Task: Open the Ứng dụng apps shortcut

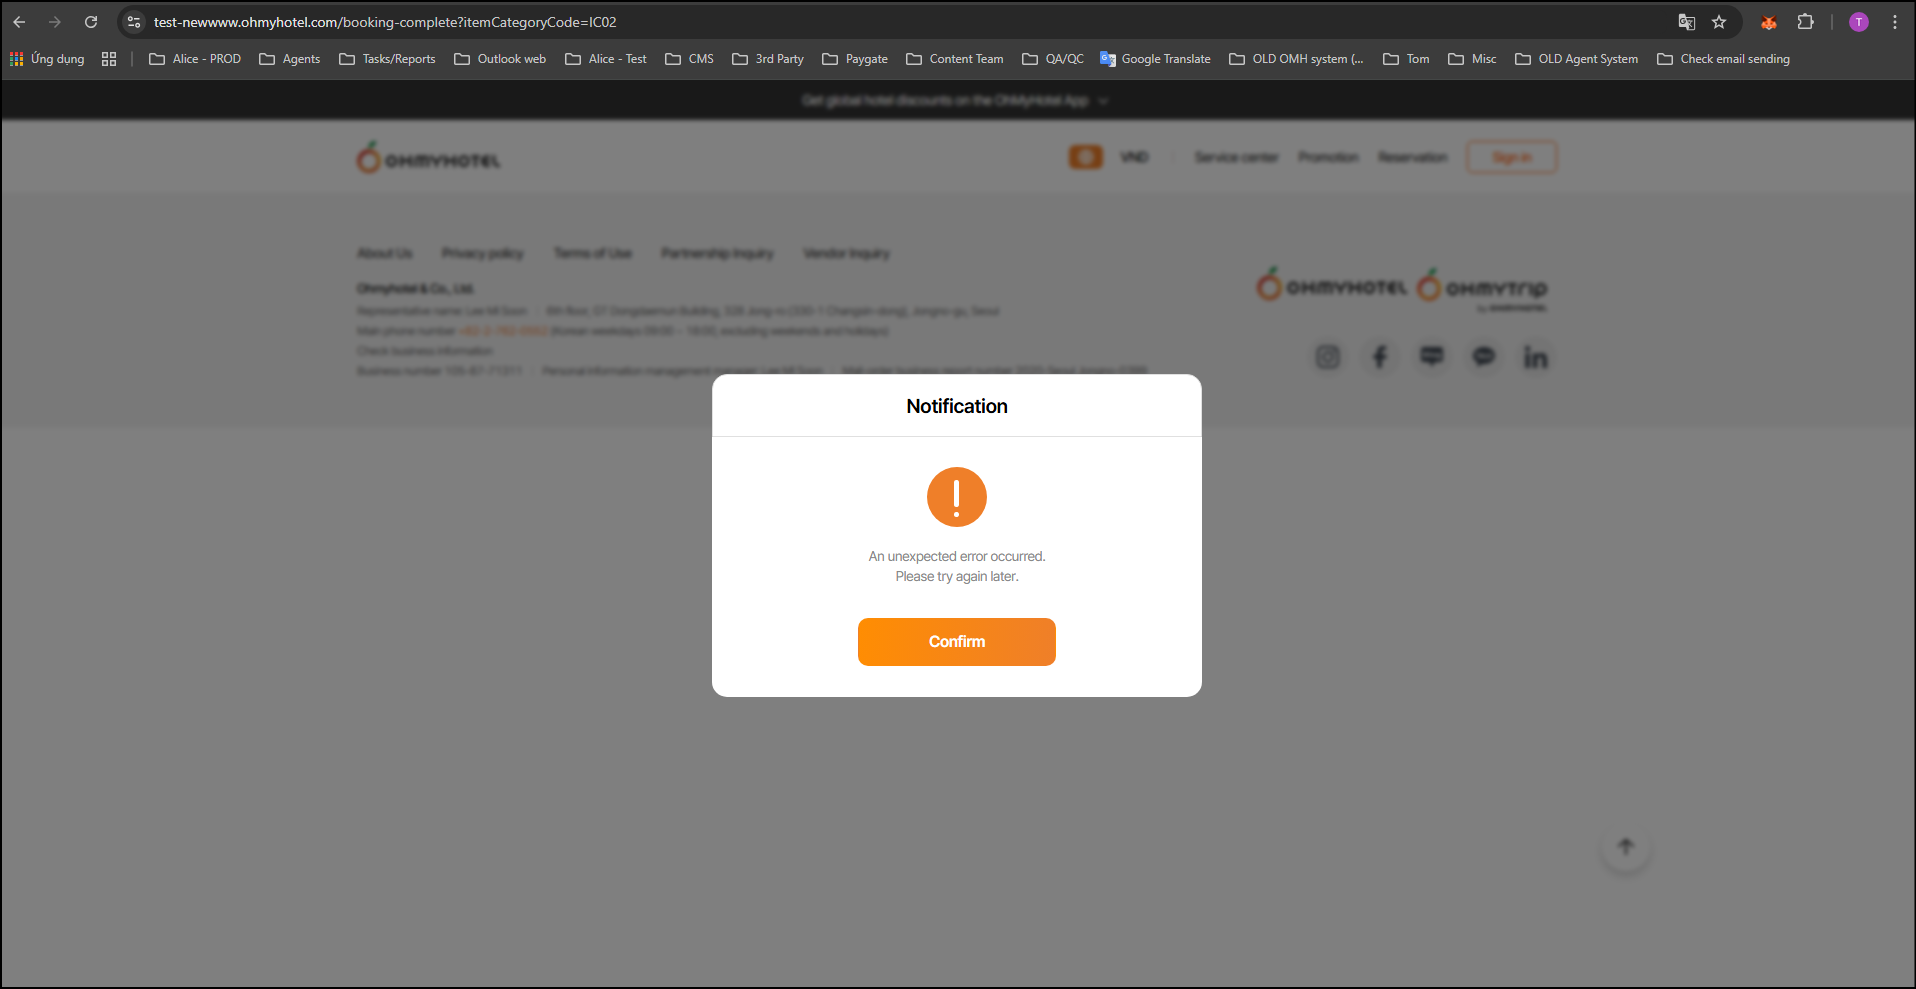Action: (x=47, y=59)
